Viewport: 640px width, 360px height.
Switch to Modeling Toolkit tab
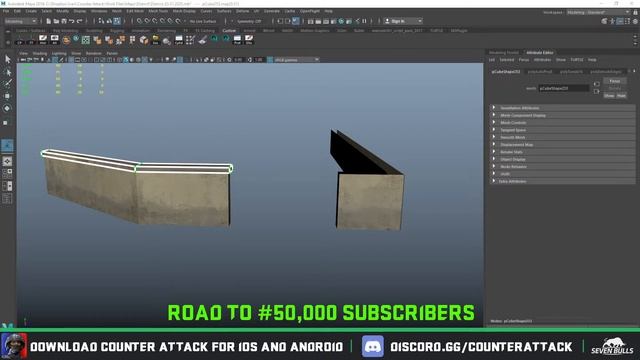point(504,53)
